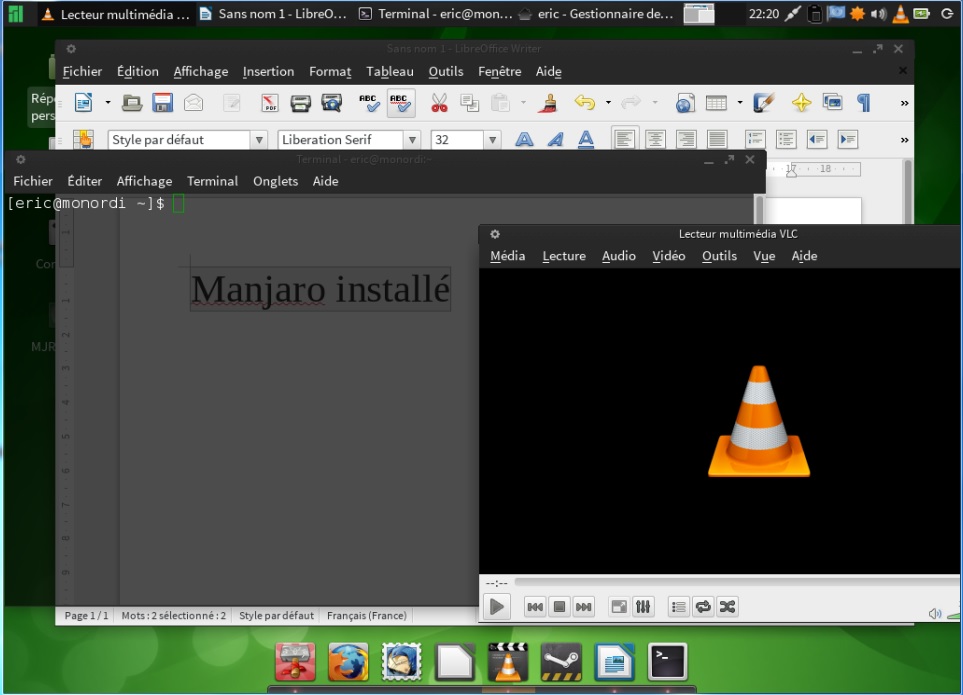This screenshot has height=695, width=963.
Task: Expand the font size 32 dropdown arrow
Action: point(492,140)
